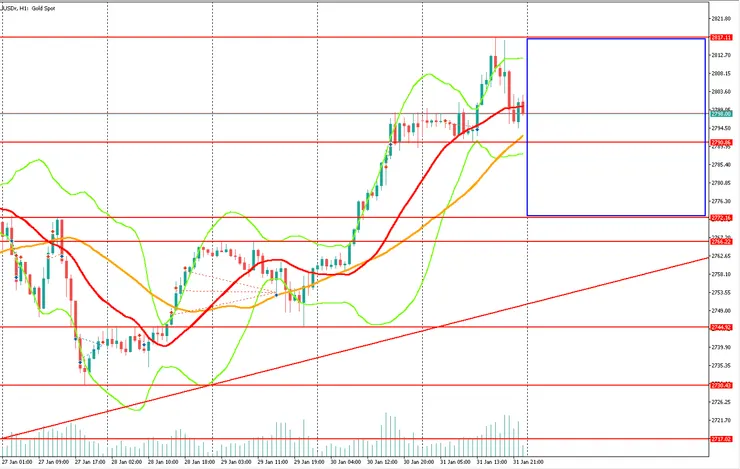Select the red 2730.43 support level tag
Image resolution: width=740 pixels, height=469 pixels.
point(721,385)
